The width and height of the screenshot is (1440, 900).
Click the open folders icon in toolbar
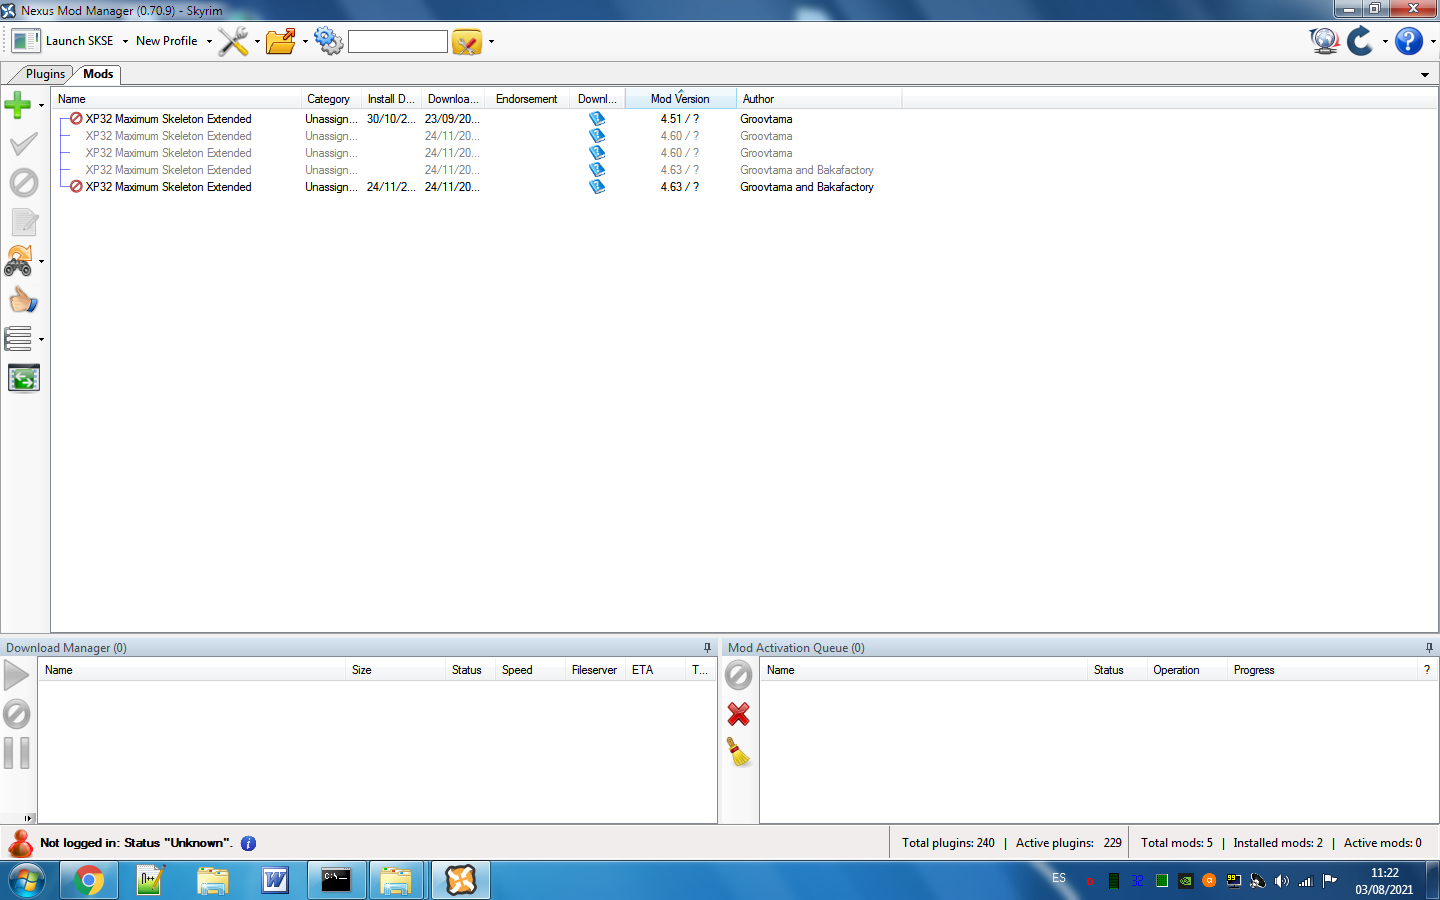coord(281,41)
